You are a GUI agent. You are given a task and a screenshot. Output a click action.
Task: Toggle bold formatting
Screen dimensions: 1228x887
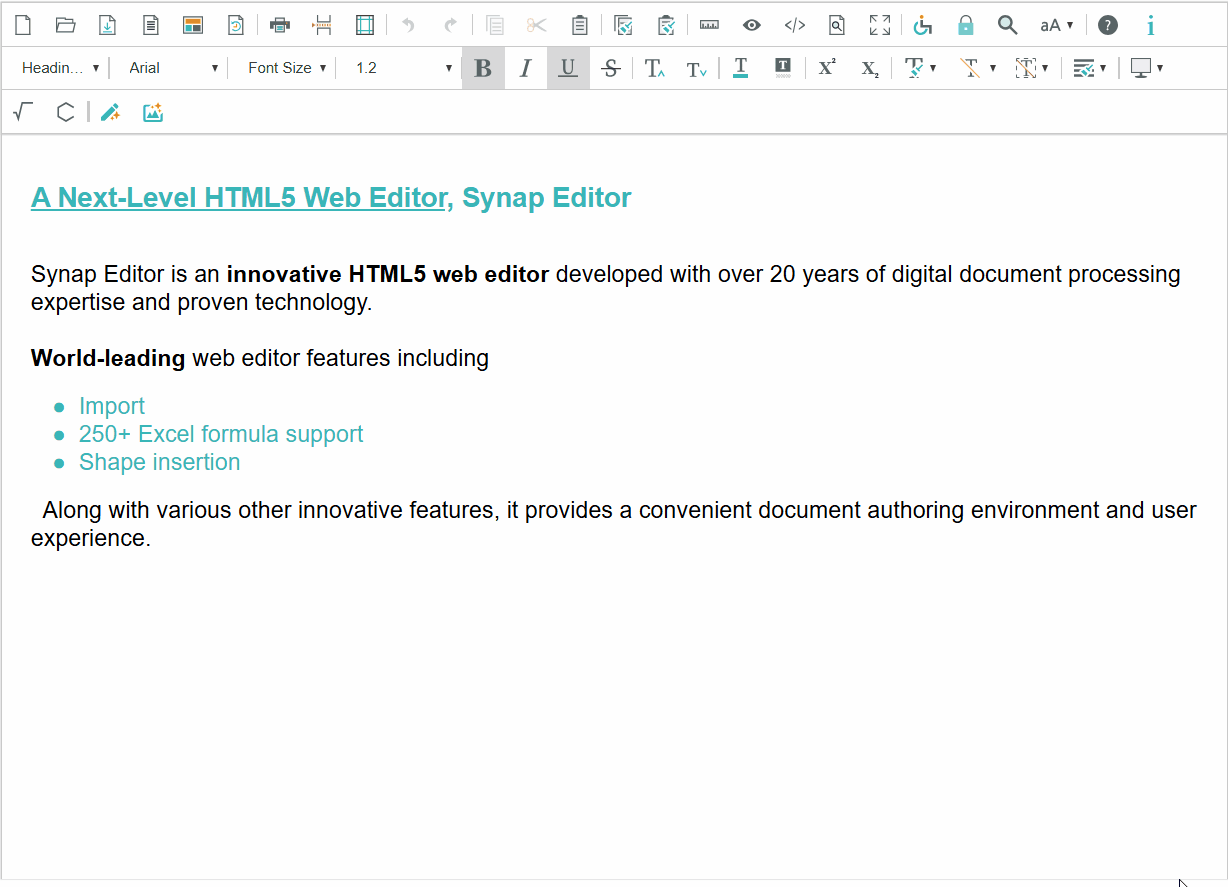click(x=483, y=68)
